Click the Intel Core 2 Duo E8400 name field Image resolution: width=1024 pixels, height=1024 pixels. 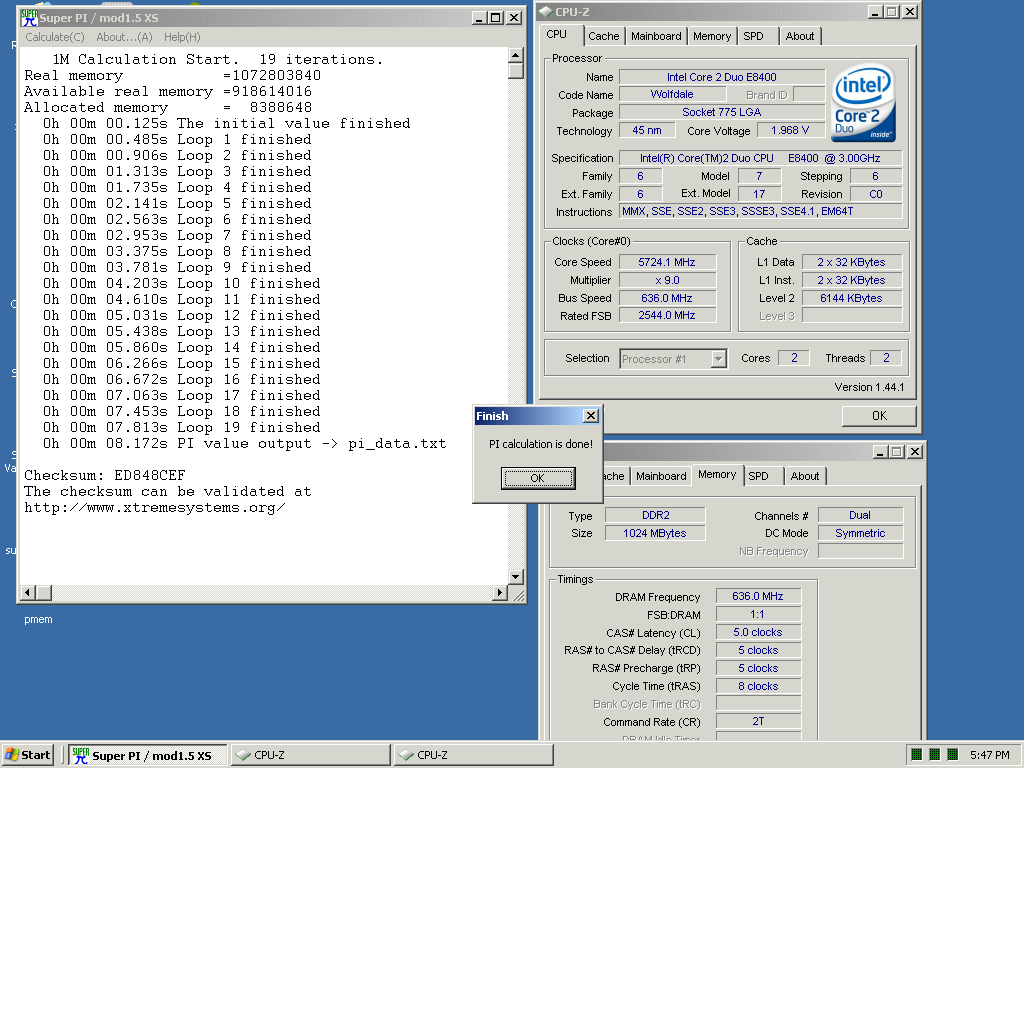coord(722,77)
